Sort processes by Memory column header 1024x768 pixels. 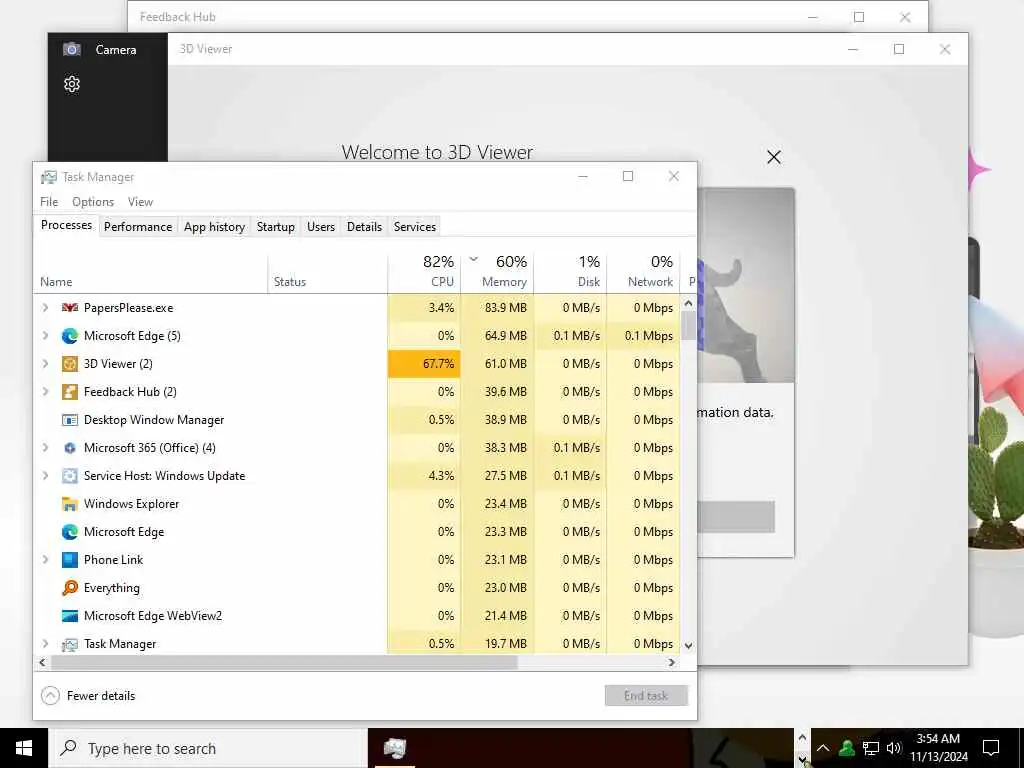point(498,272)
